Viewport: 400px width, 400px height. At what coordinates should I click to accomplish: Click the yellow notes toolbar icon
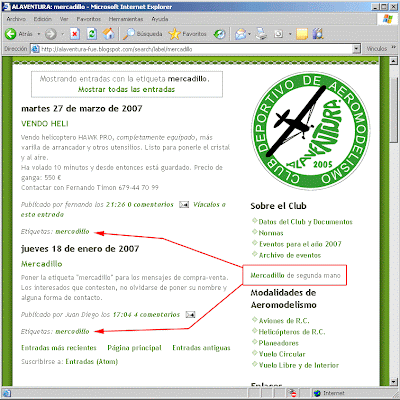tap(302, 34)
